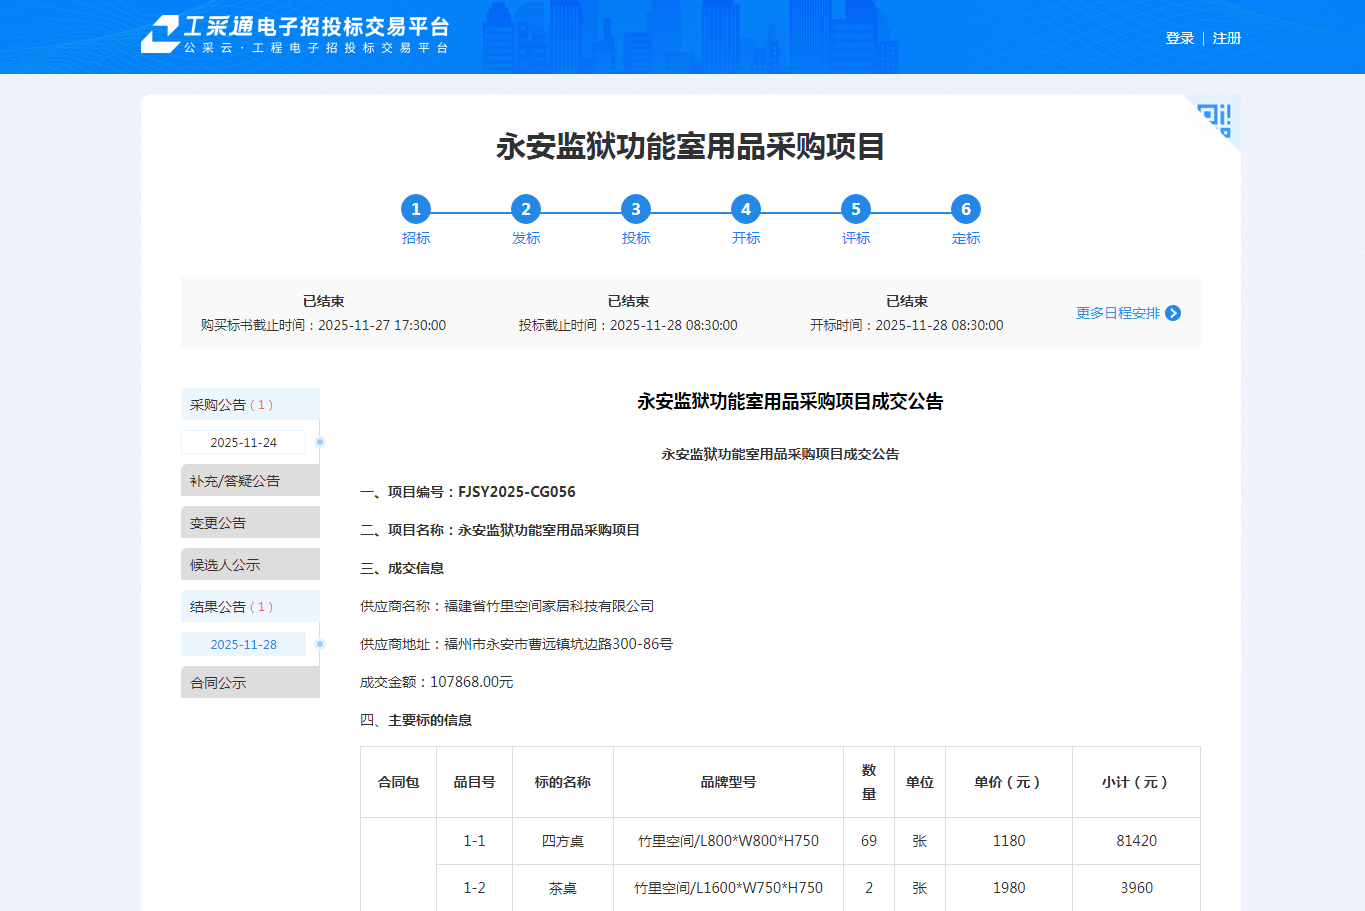The width and height of the screenshot is (1365, 911).
Task: Click the 登录 login link
Action: pyautogui.click(x=1180, y=38)
